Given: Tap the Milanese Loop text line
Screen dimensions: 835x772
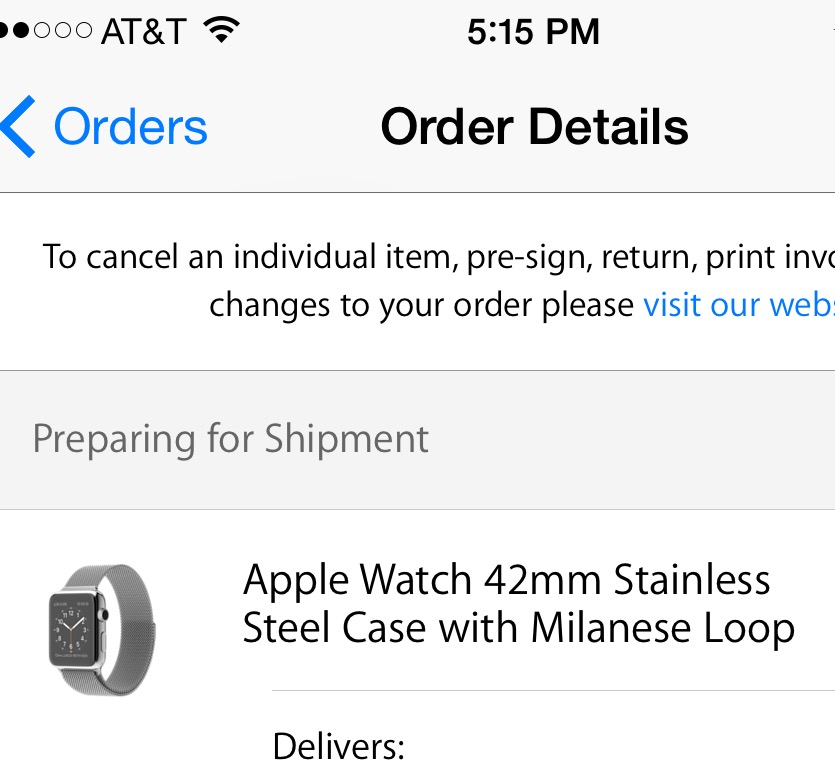Looking at the screenshot, I should pyautogui.click(x=519, y=628).
